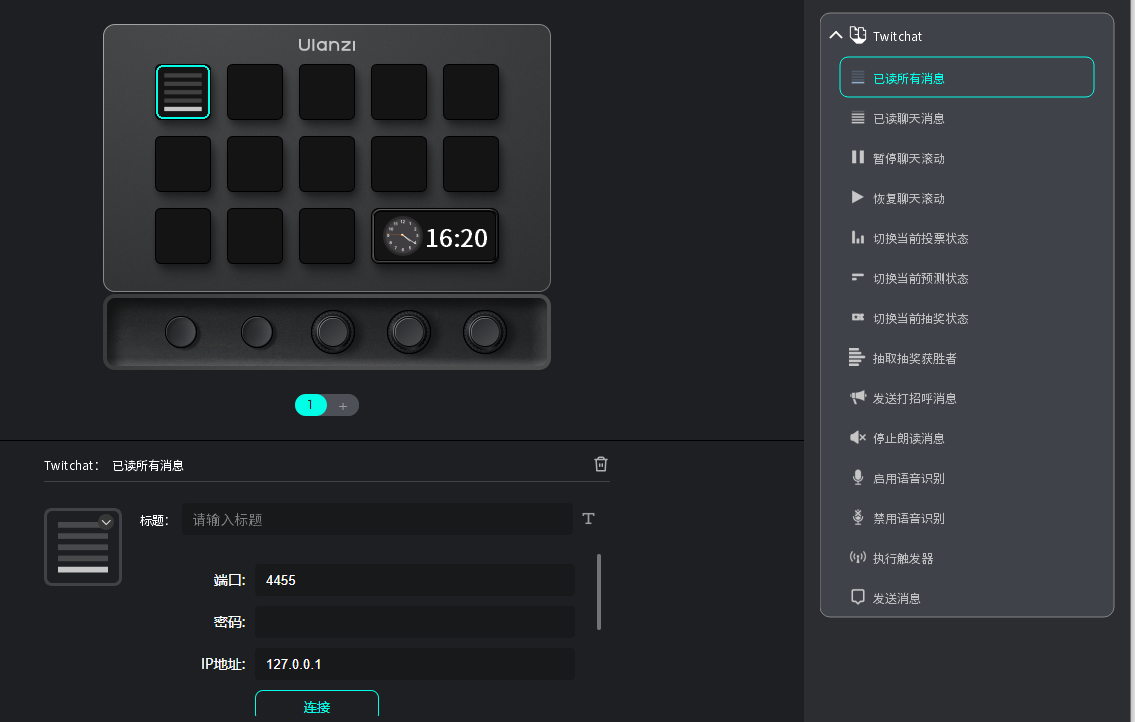Select enable voice recognition microphone (启用语音识别)
Screen dimensions: 1135x722
857,478
